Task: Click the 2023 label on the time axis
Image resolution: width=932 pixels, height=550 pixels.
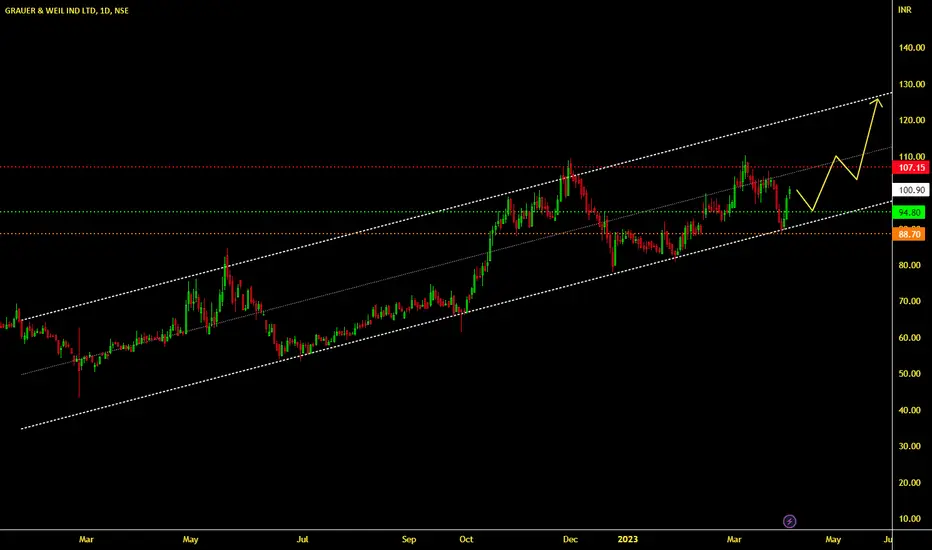Action: 628,539
